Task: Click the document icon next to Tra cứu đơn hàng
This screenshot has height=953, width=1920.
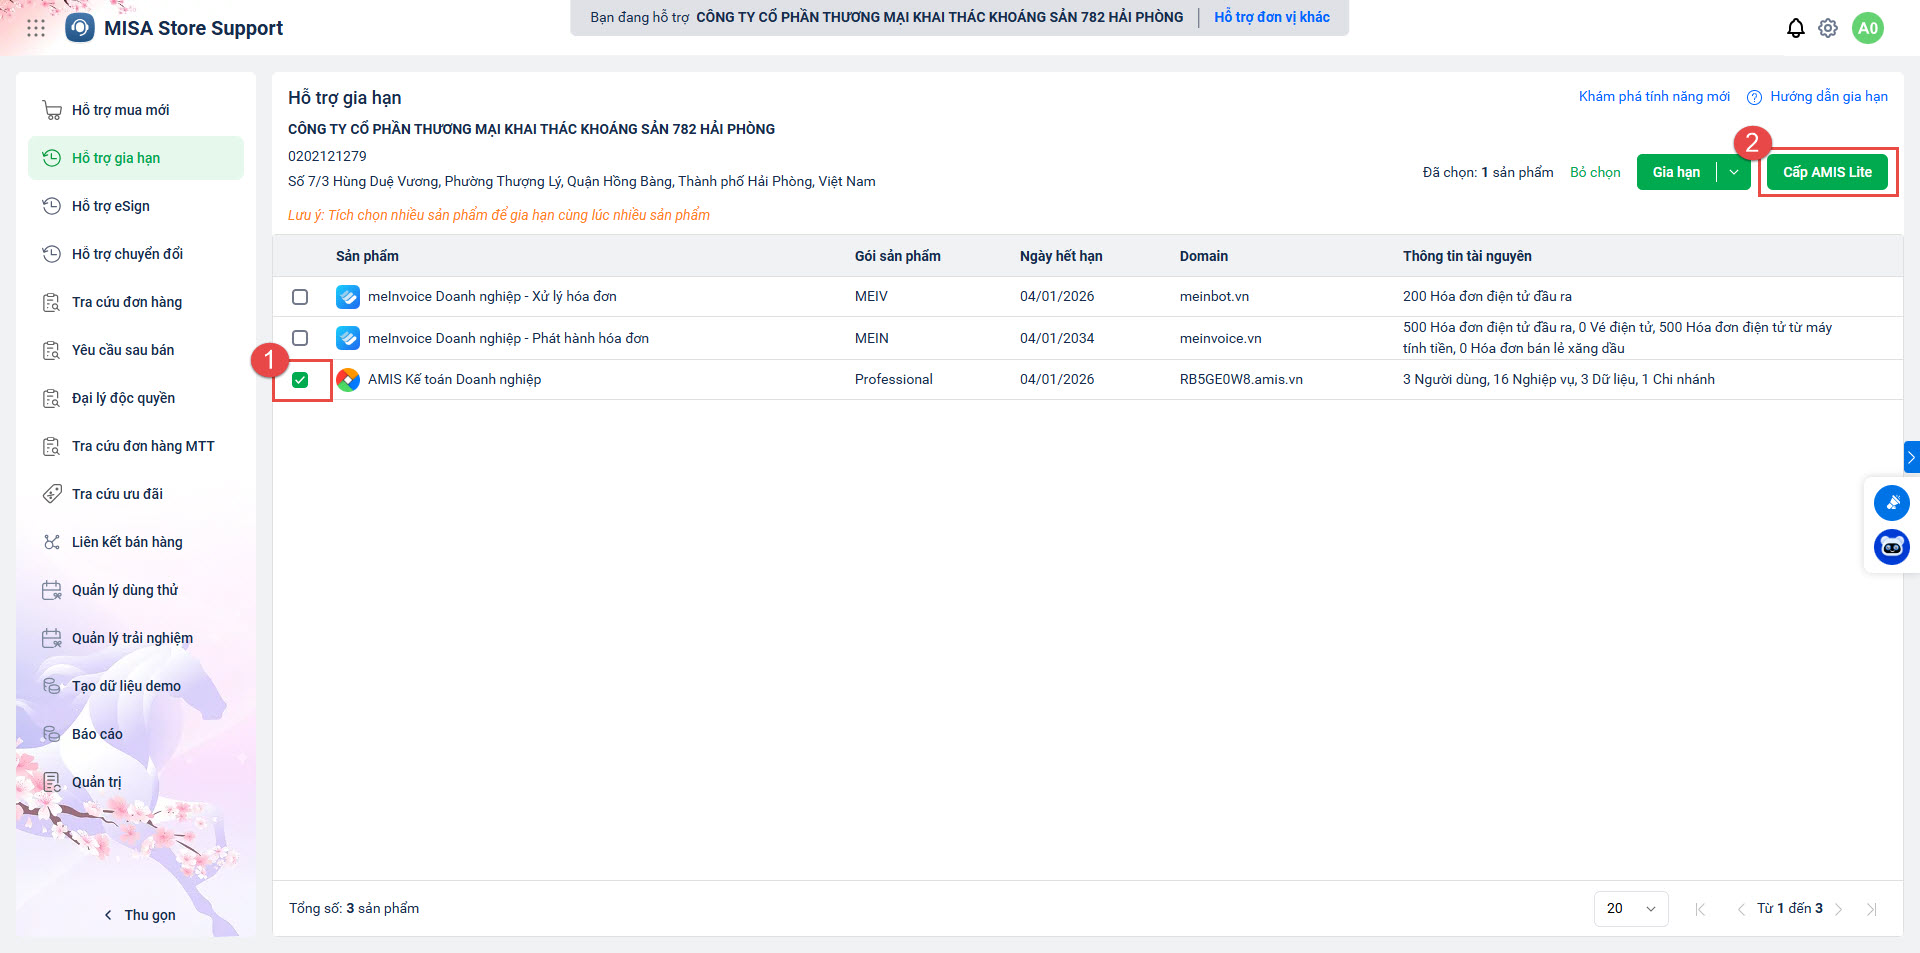Action: coord(52,302)
